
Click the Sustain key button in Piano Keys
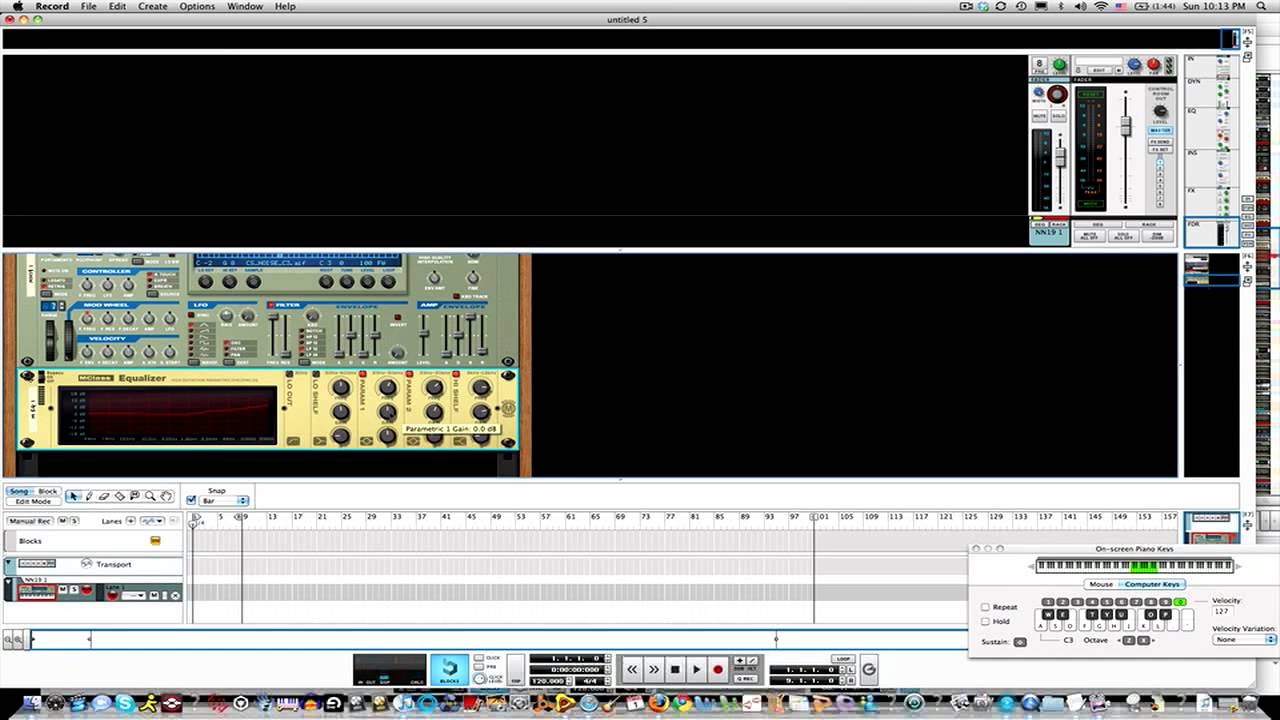[1020, 642]
